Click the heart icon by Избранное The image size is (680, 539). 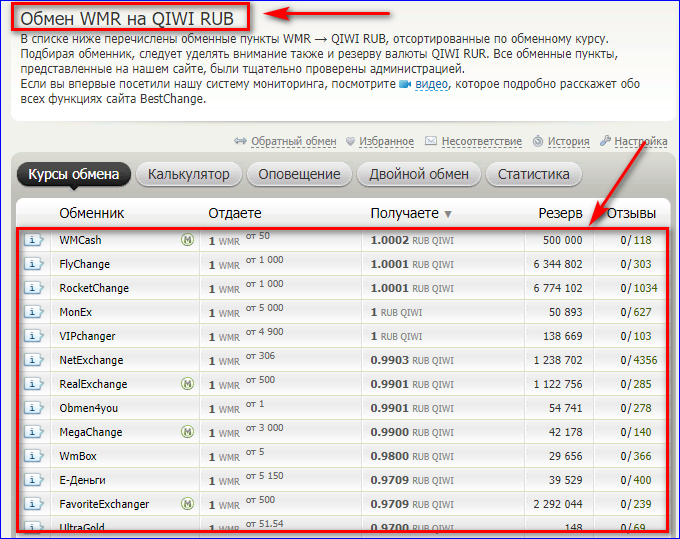350,141
